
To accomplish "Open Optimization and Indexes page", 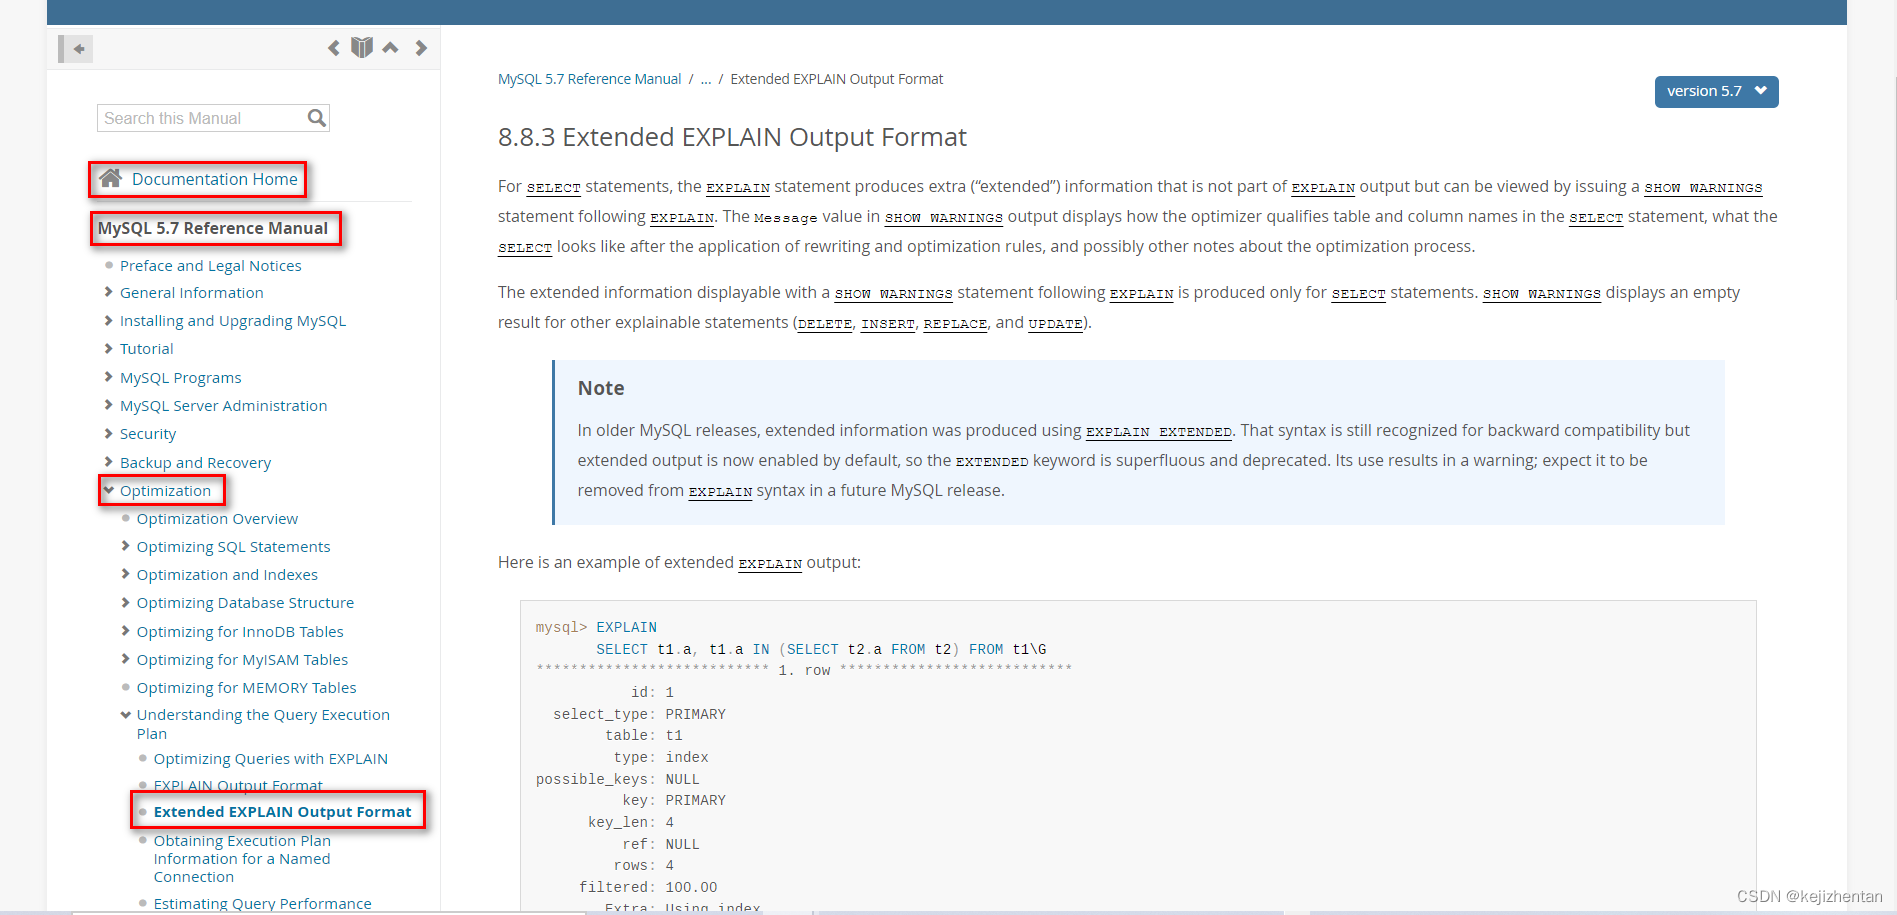I will pos(228,574).
